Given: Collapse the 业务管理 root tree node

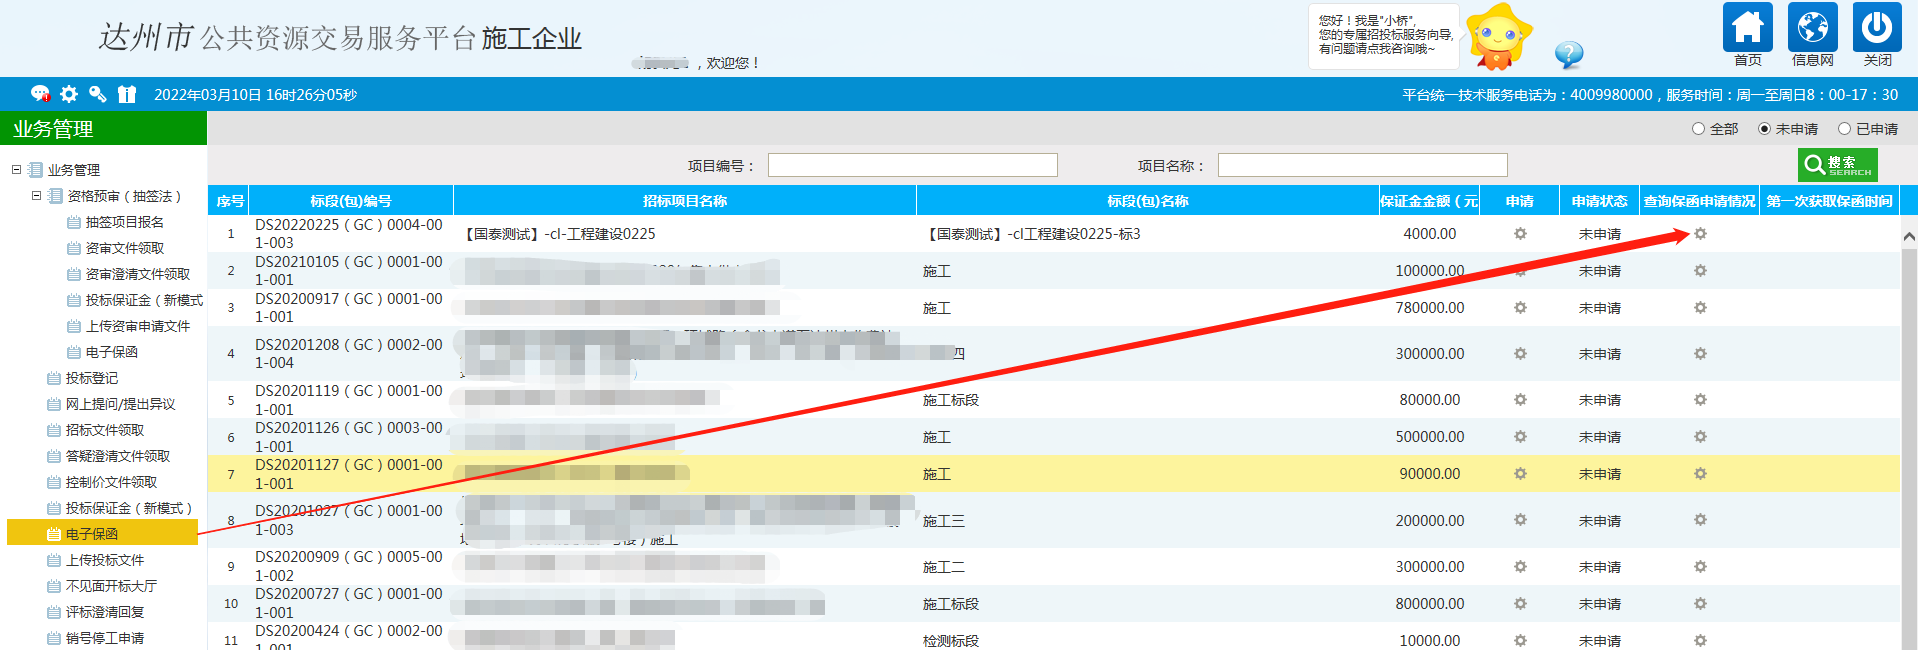Looking at the screenshot, I should [16, 170].
